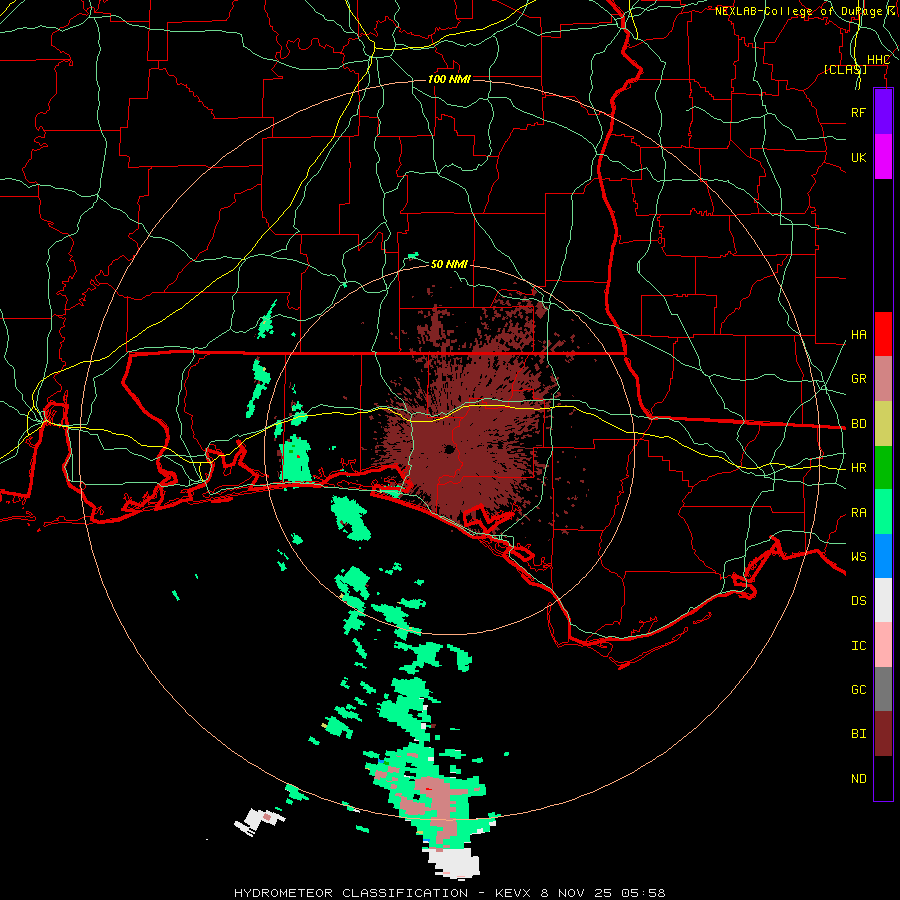Click the dark green HR legend swatch
900x900 pixels.
click(x=883, y=468)
